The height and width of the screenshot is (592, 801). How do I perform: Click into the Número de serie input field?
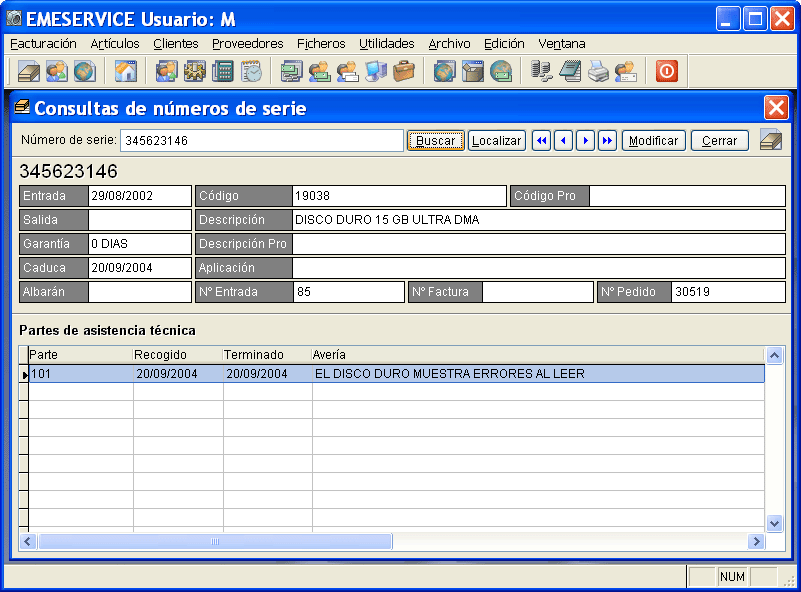[x=262, y=140]
